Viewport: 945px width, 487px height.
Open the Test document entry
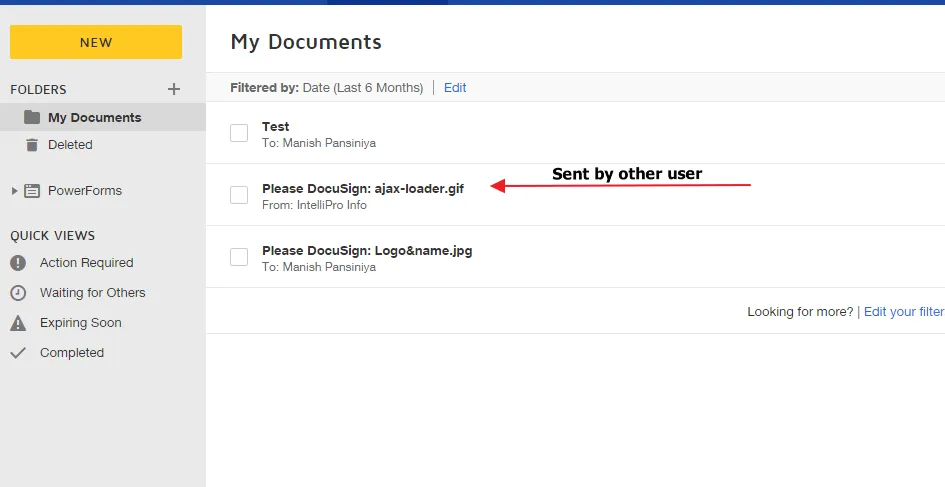[276, 127]
